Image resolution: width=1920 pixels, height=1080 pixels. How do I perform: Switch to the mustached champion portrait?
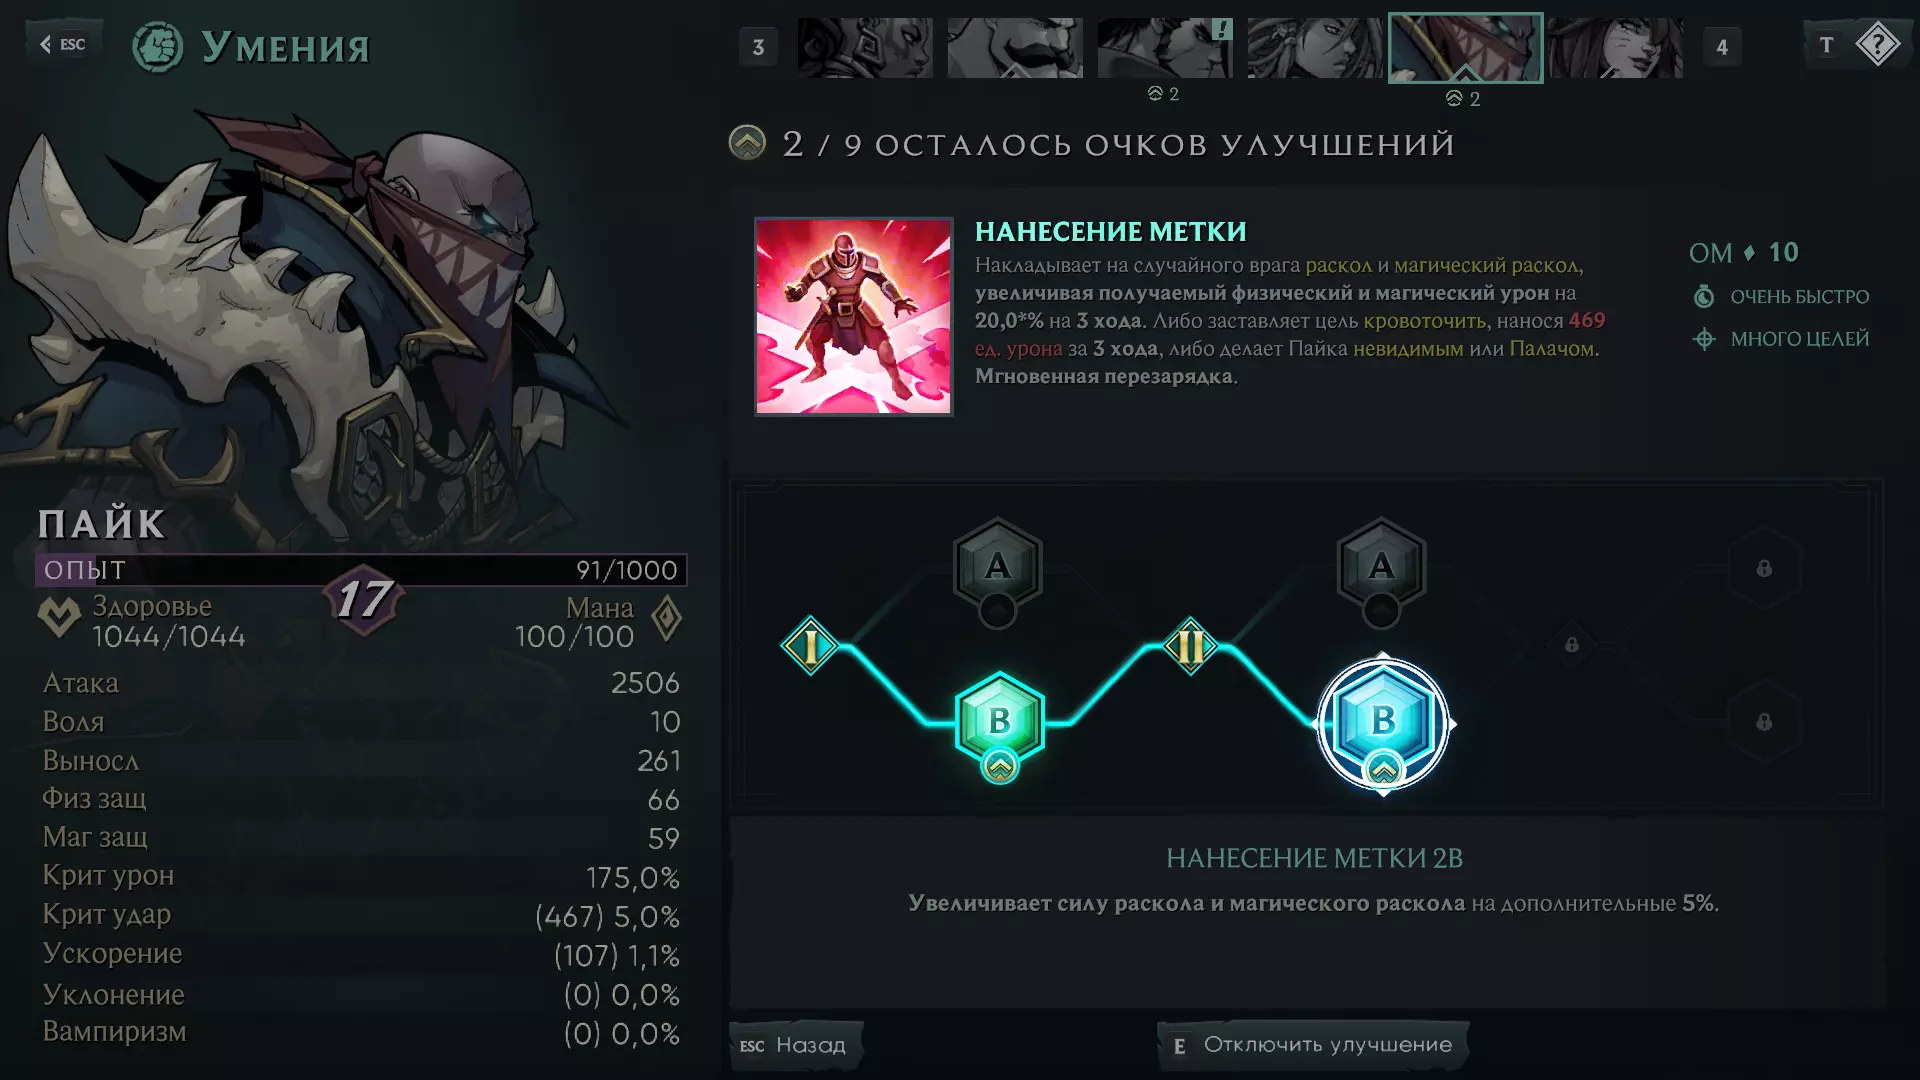pos(1015,47)
